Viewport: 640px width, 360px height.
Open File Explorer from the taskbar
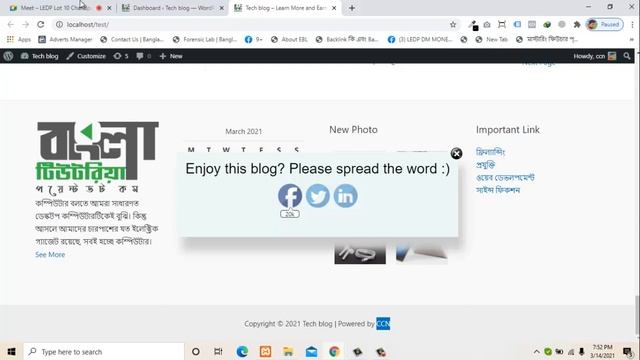coord(288,351)
